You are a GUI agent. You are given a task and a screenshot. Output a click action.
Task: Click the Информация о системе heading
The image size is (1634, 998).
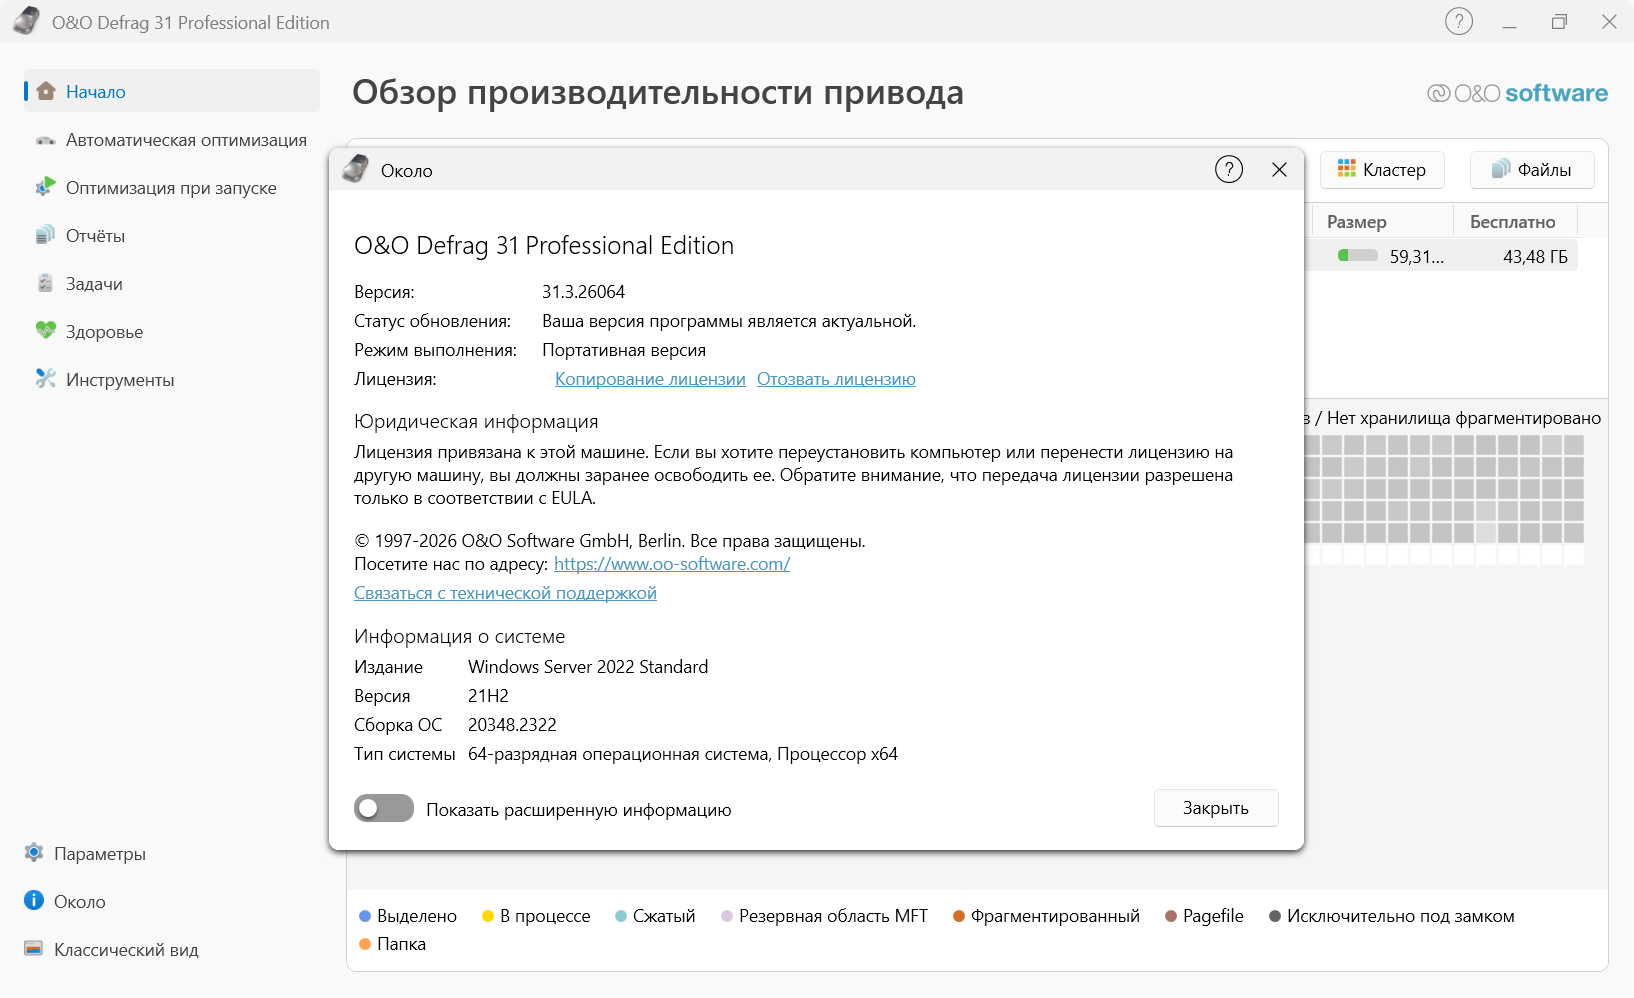pyautogui.click(x=459, y=637)
